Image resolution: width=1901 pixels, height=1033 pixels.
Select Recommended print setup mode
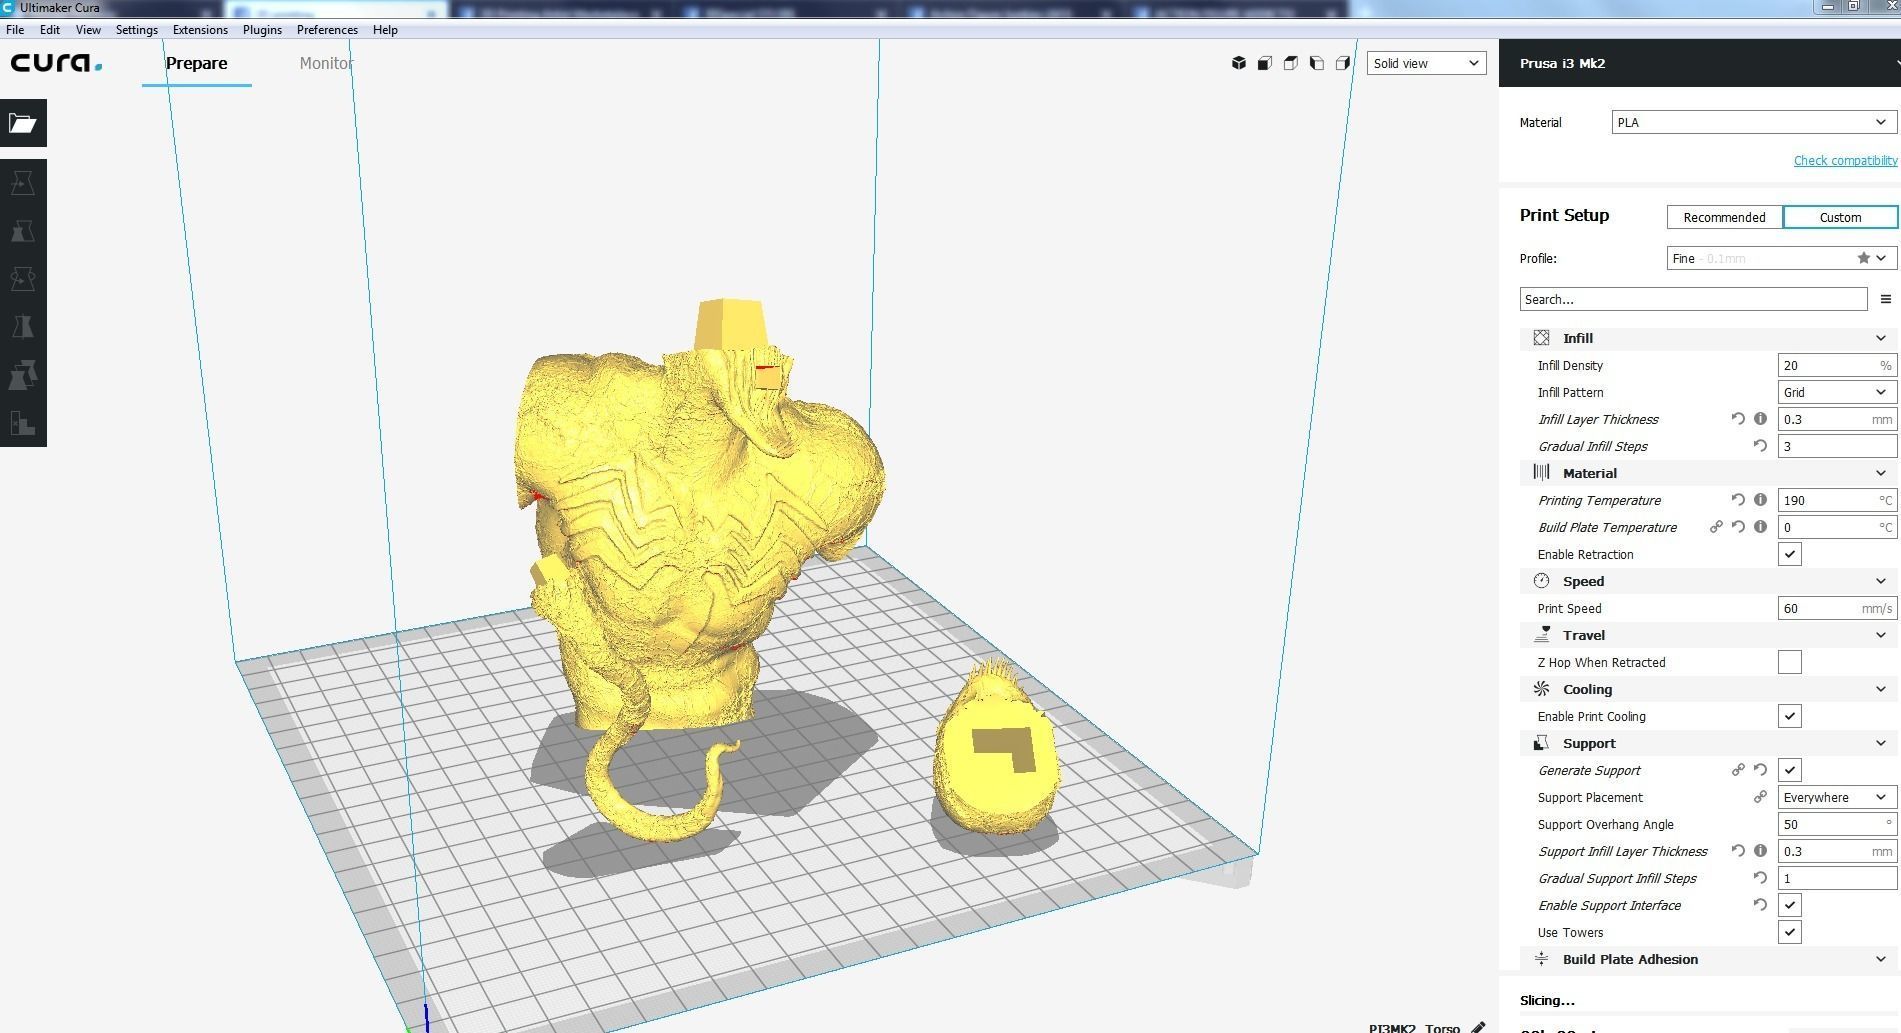pos(1724,217)
